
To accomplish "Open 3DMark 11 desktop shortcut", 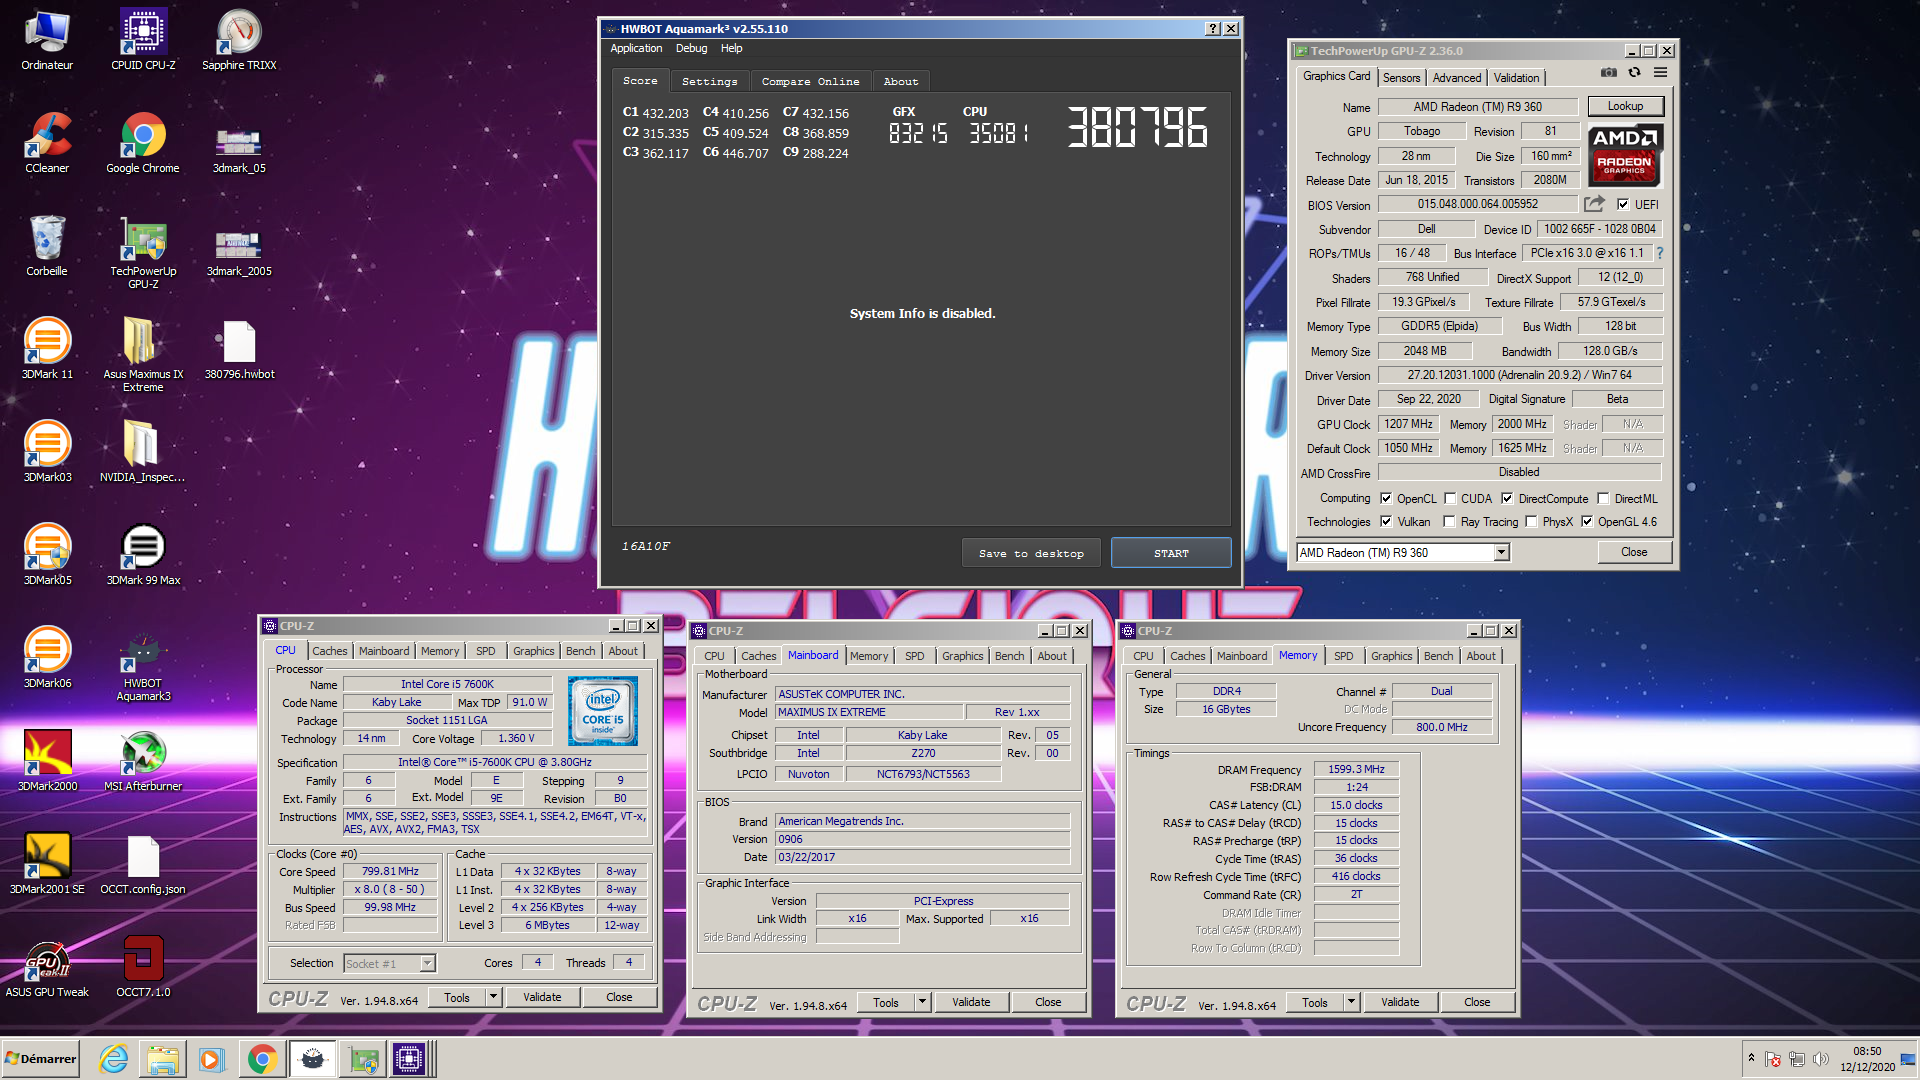I will 47,349.
